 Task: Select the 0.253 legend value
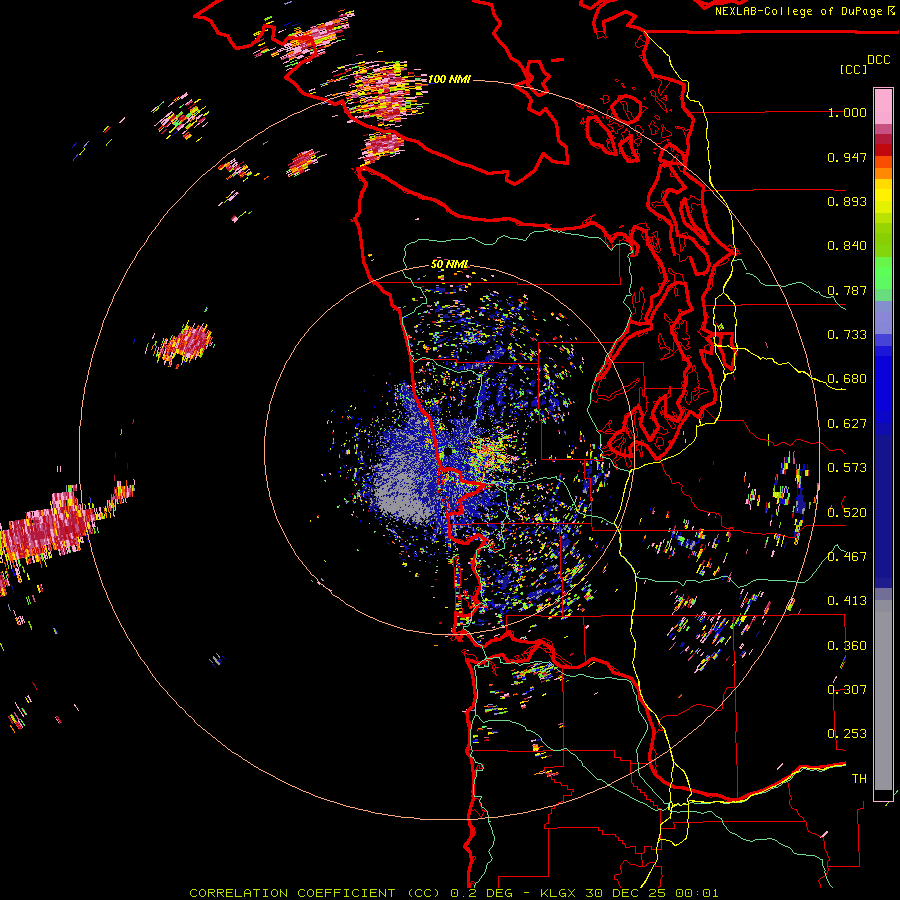847,734
